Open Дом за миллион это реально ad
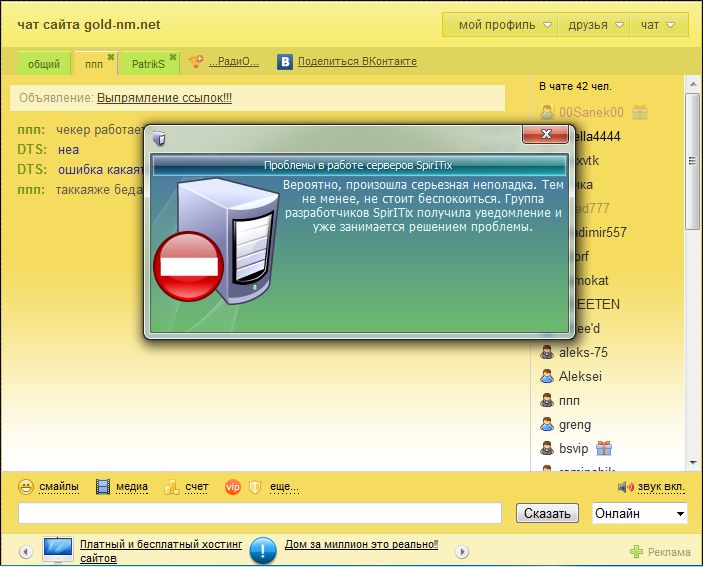The width and height of the screenshot is (703, 567). point(361,545)
